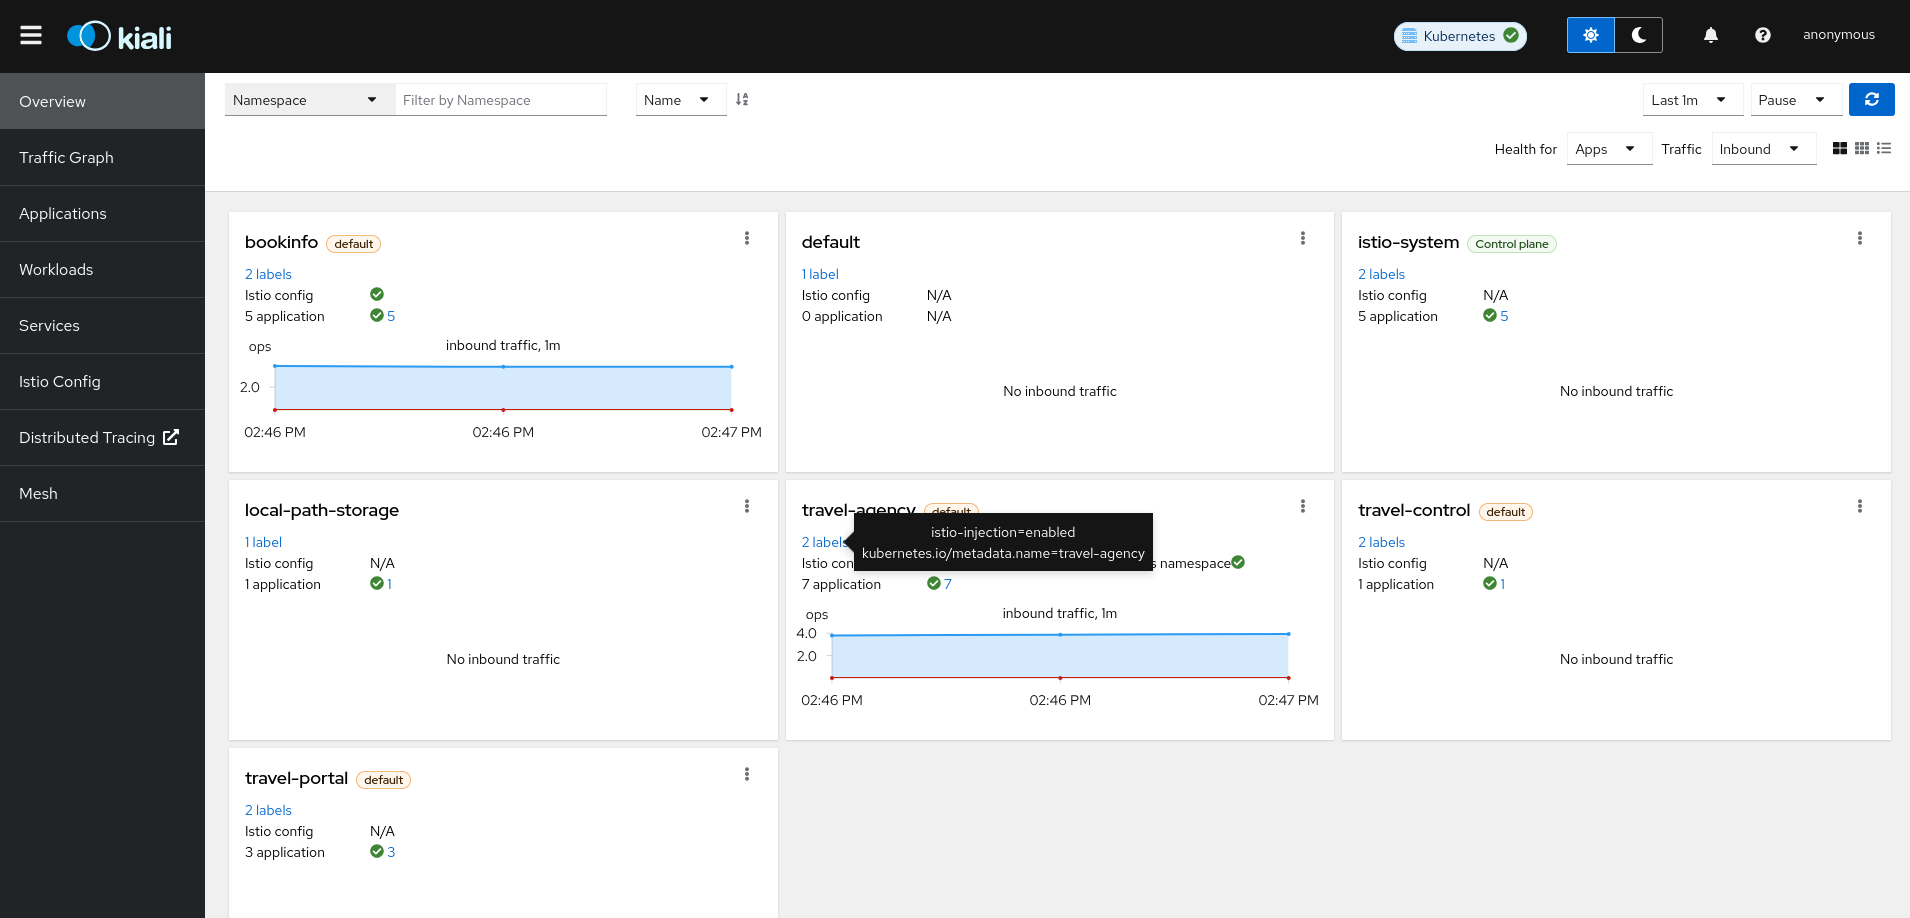Open the hamburger navigation menu
Image resolution: width=1910 pixels, height=918 pixels.
(31, 36)
